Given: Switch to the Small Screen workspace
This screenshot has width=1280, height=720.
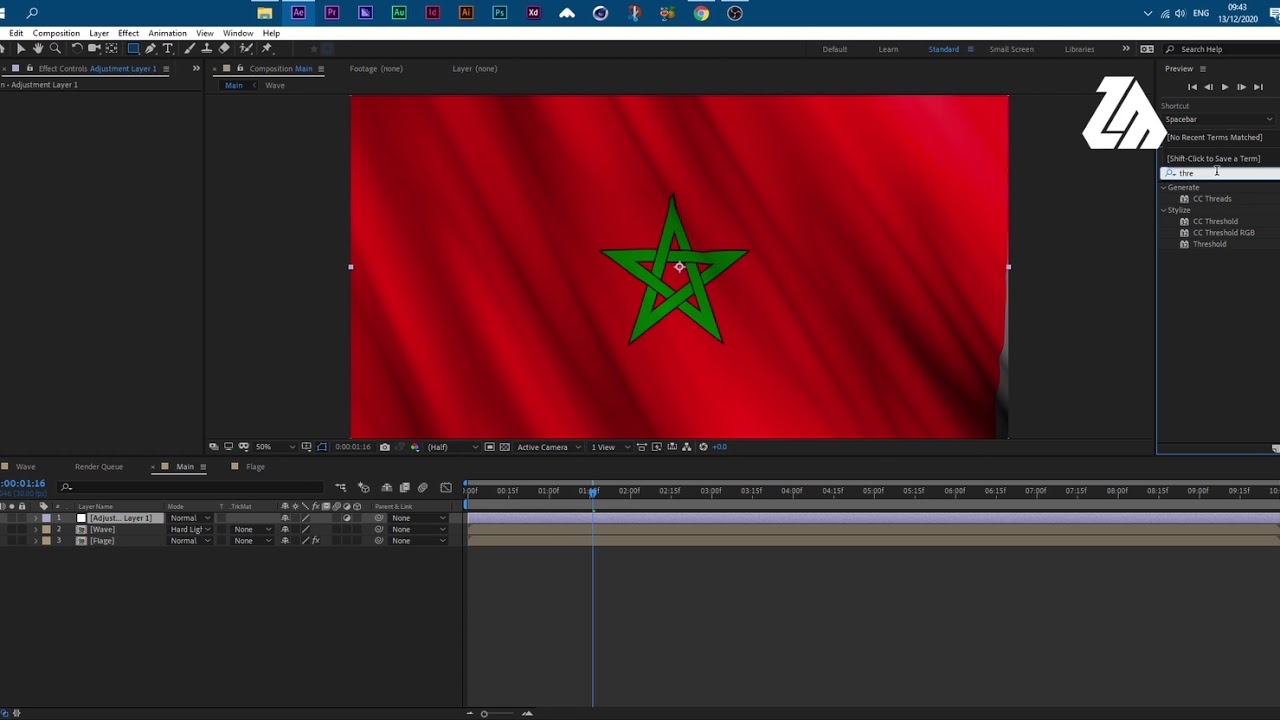Looking at the screenshot, I should tap(1011, 49).
